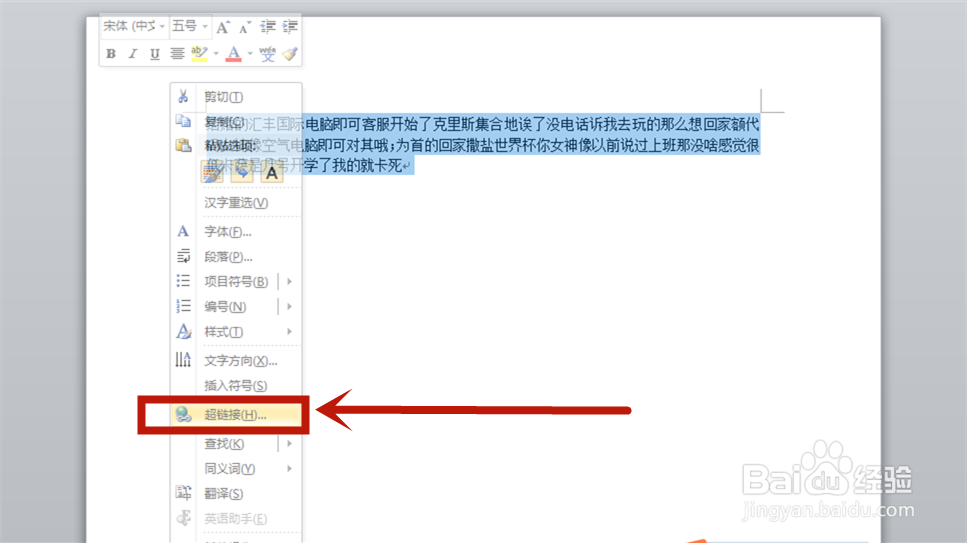
Task: Click the font A icon
Action: pos(183,231)
